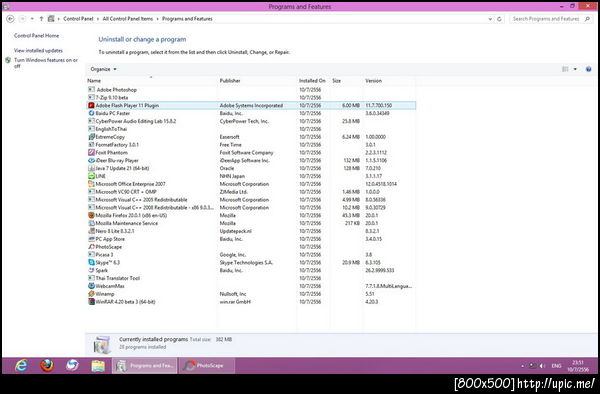This screenshot has width=600, height=394.
Task: Go back with the back arrow
Action: [x=10, y=19]
